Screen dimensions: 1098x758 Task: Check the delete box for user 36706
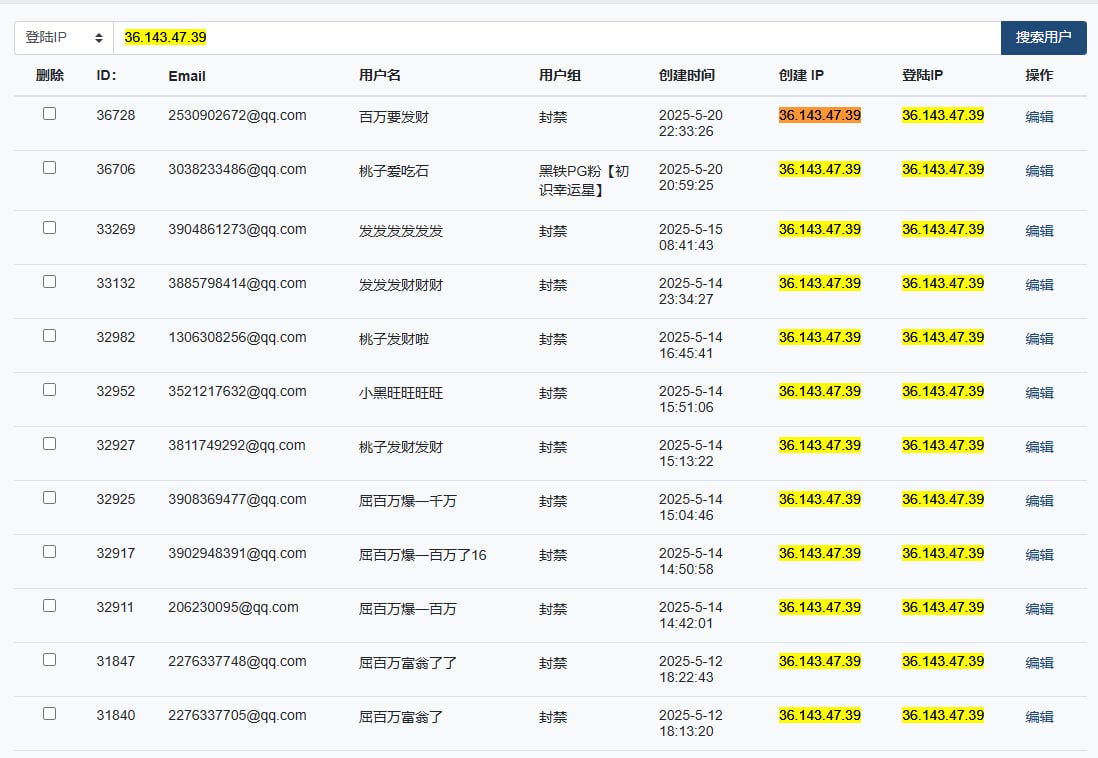point(49,167)
